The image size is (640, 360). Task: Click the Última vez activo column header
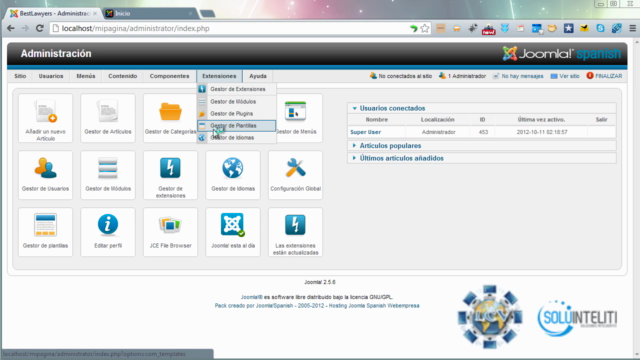[541, 120]
